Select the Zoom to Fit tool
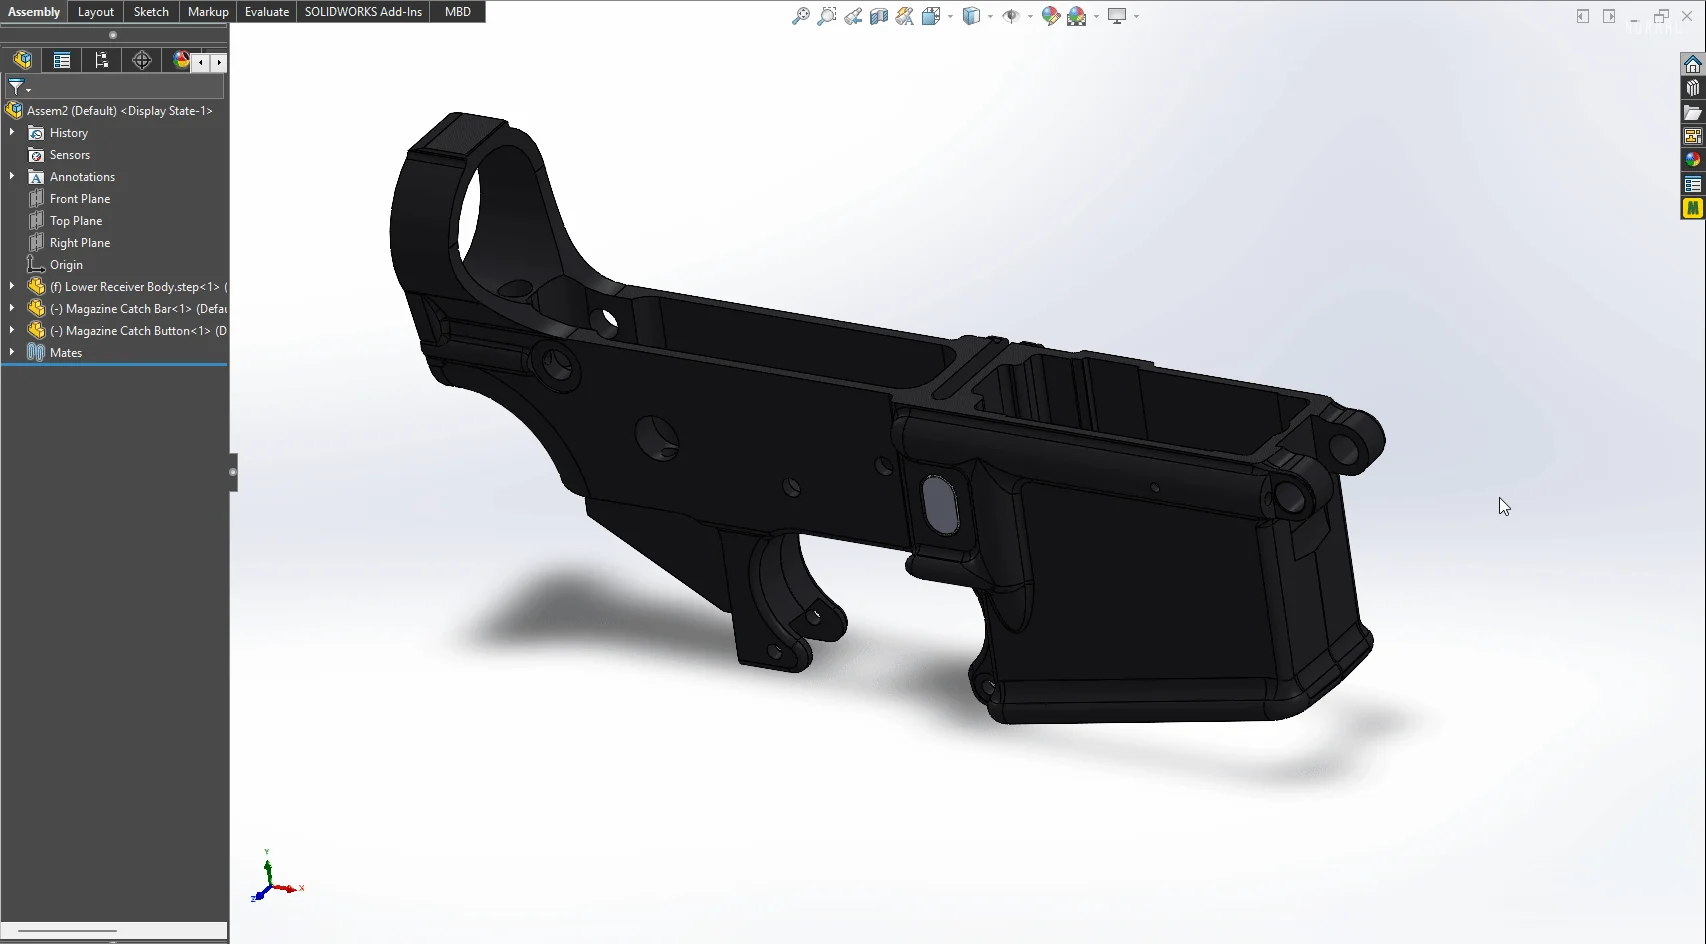This screenshot has width=1706, height=944. (x=801, y=16)
